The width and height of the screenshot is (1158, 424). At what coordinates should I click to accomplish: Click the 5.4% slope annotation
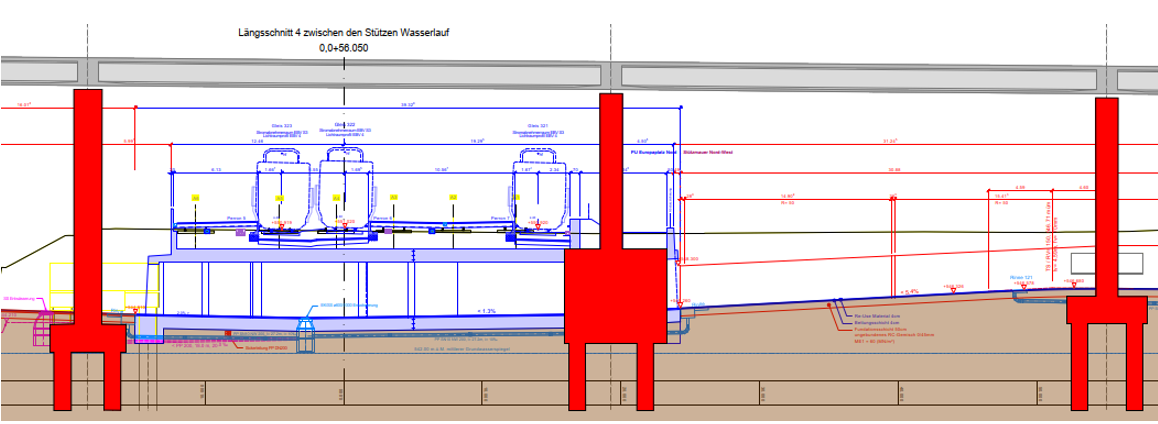[909, 291]
